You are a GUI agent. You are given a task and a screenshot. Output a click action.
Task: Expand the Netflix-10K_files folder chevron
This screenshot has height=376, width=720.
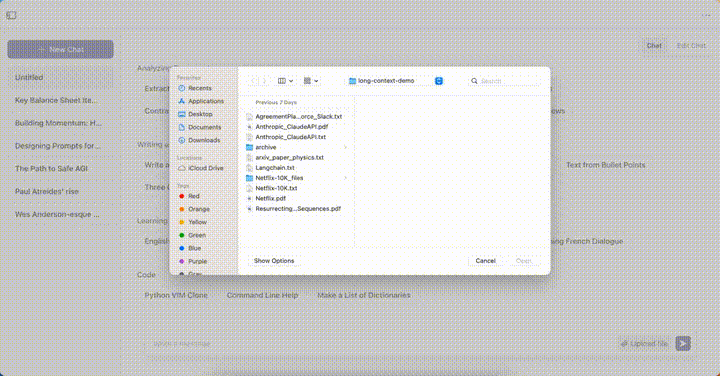point(345,178)
